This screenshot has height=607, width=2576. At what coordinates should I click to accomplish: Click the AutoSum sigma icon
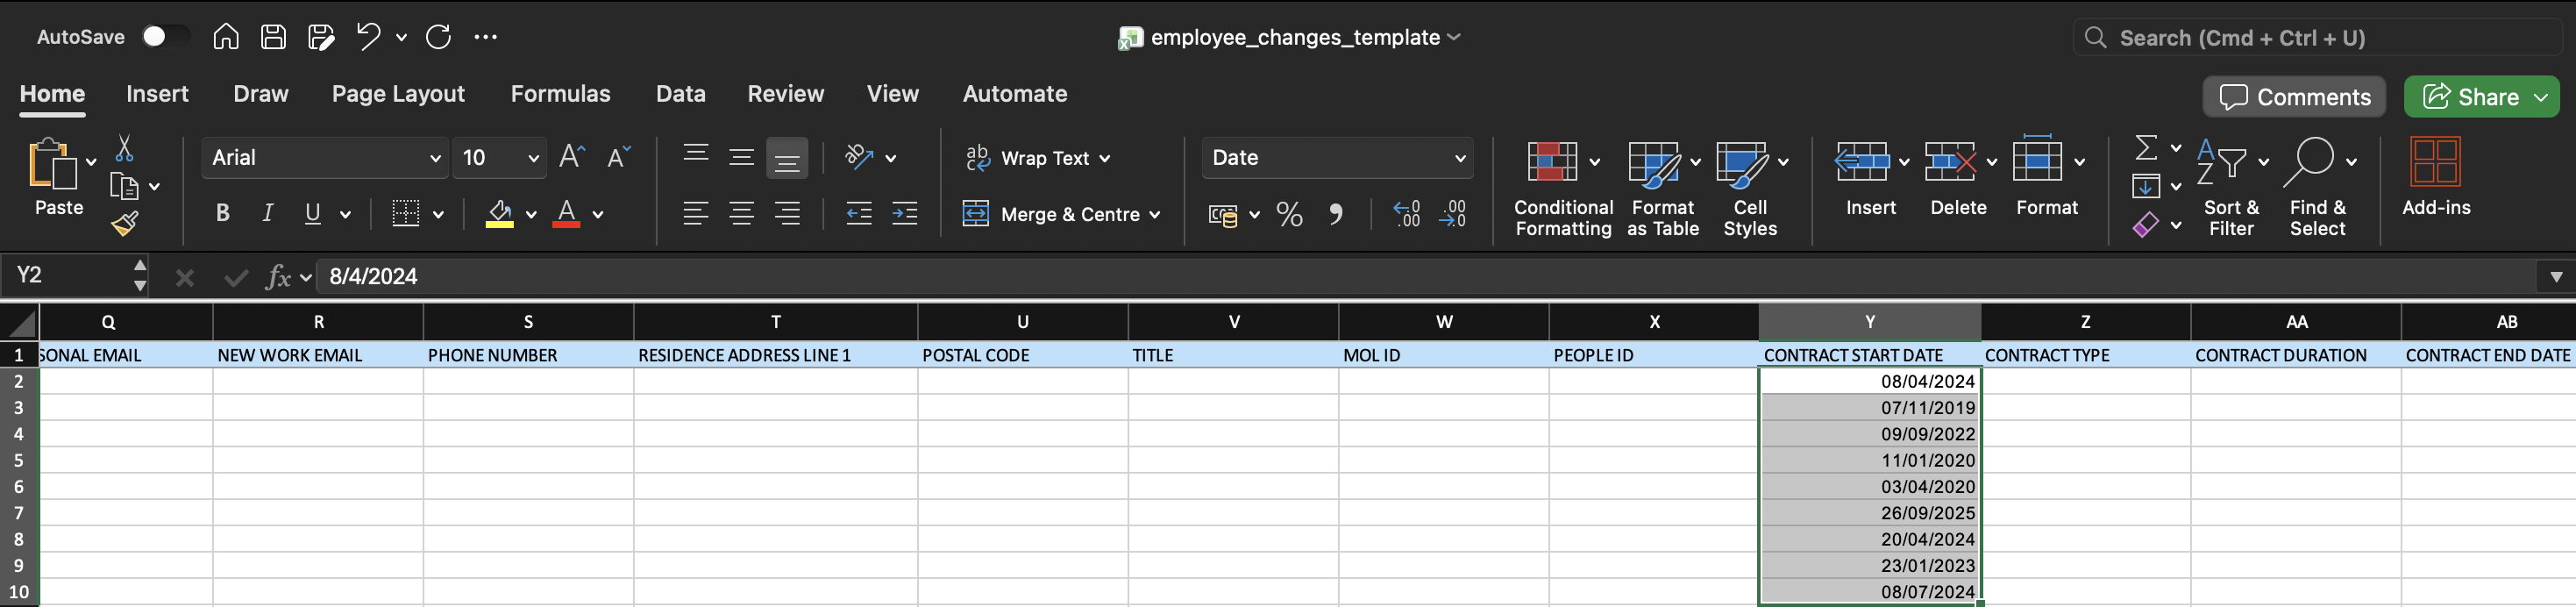(x=2145, y=148)
